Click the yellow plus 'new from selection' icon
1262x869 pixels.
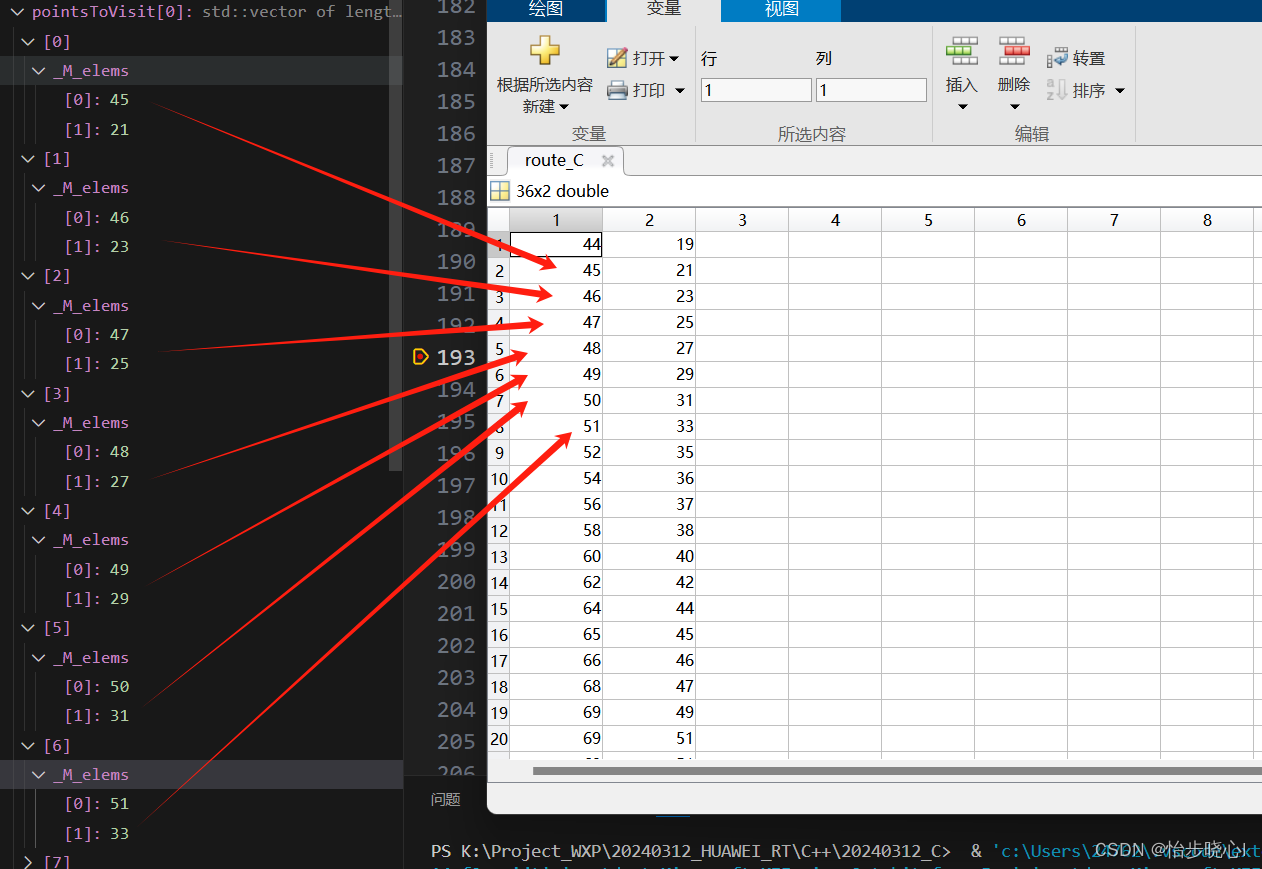545,50
